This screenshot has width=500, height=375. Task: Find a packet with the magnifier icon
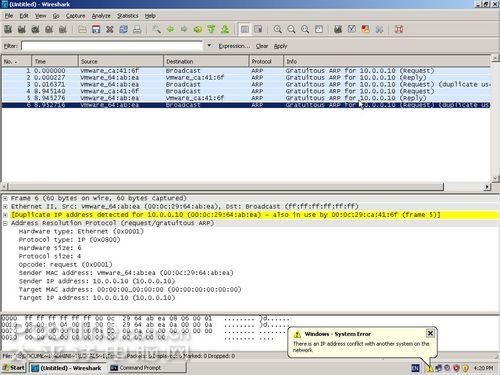coord(156,29)
